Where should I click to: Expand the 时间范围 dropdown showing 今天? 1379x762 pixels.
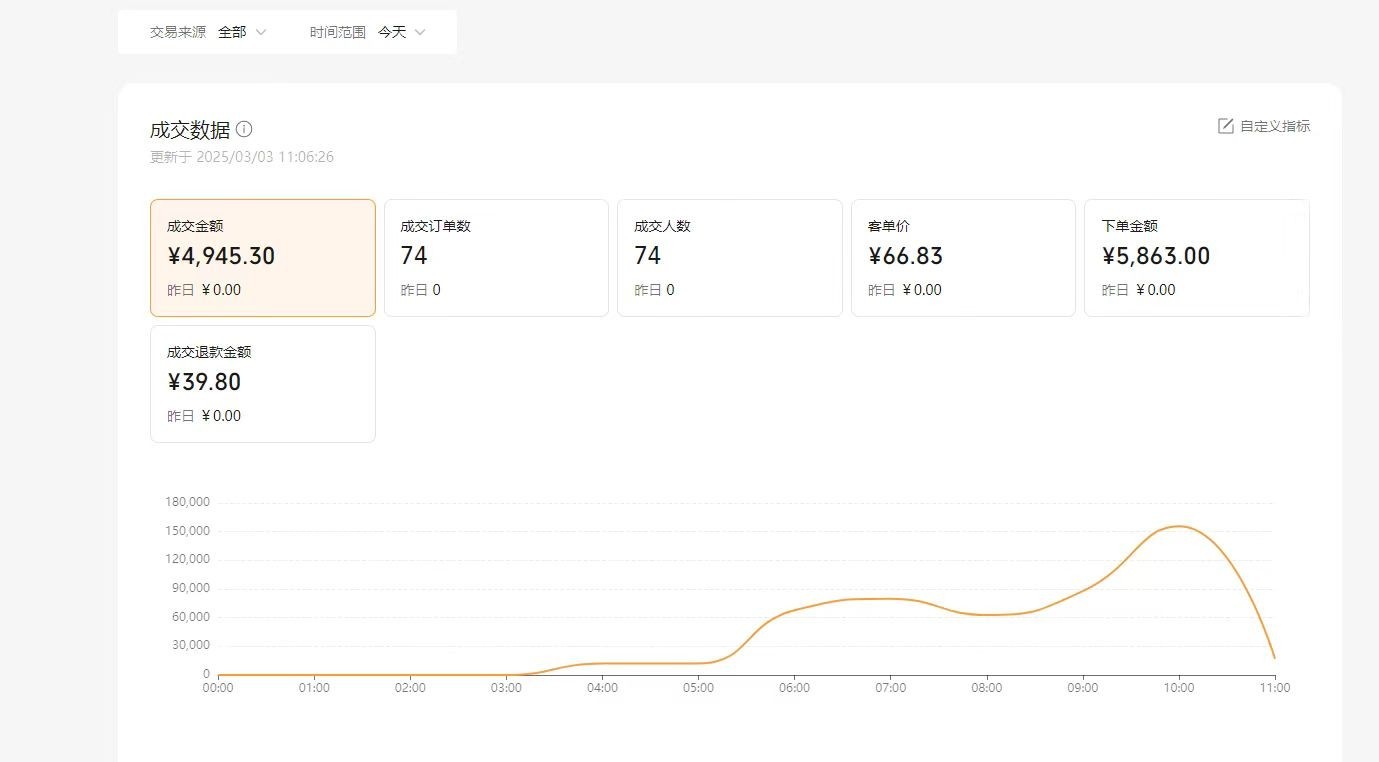tap(392, 32)
